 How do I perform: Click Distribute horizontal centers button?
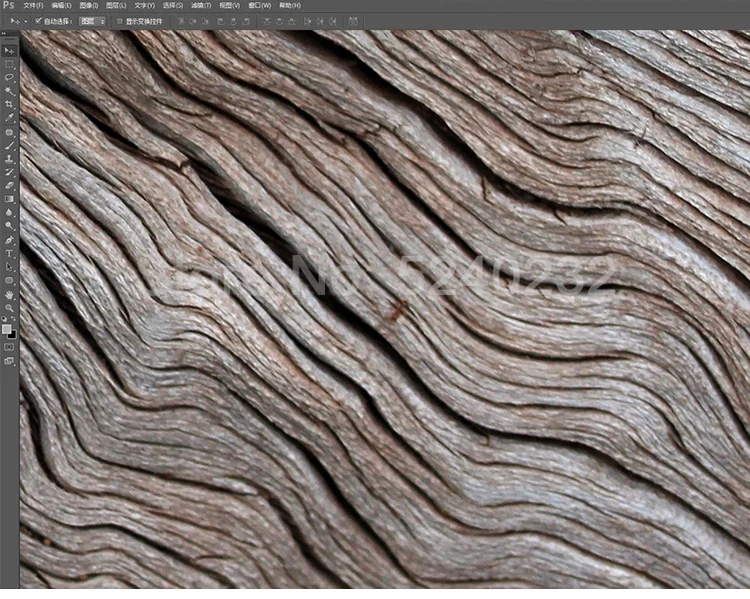[320, 22]
